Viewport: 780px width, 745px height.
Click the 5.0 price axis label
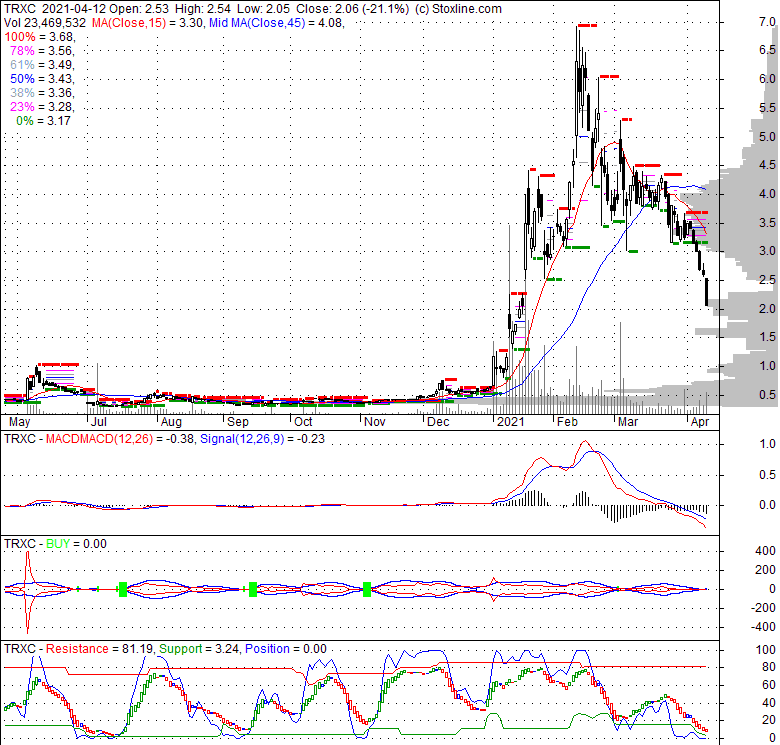point(767,137)
